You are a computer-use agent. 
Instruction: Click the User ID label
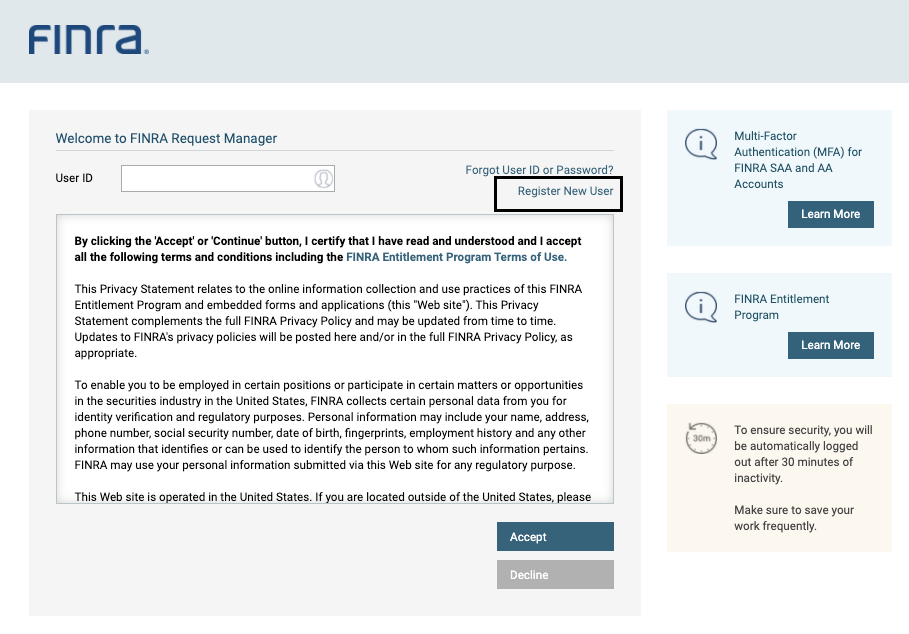[x=74, y=179]
